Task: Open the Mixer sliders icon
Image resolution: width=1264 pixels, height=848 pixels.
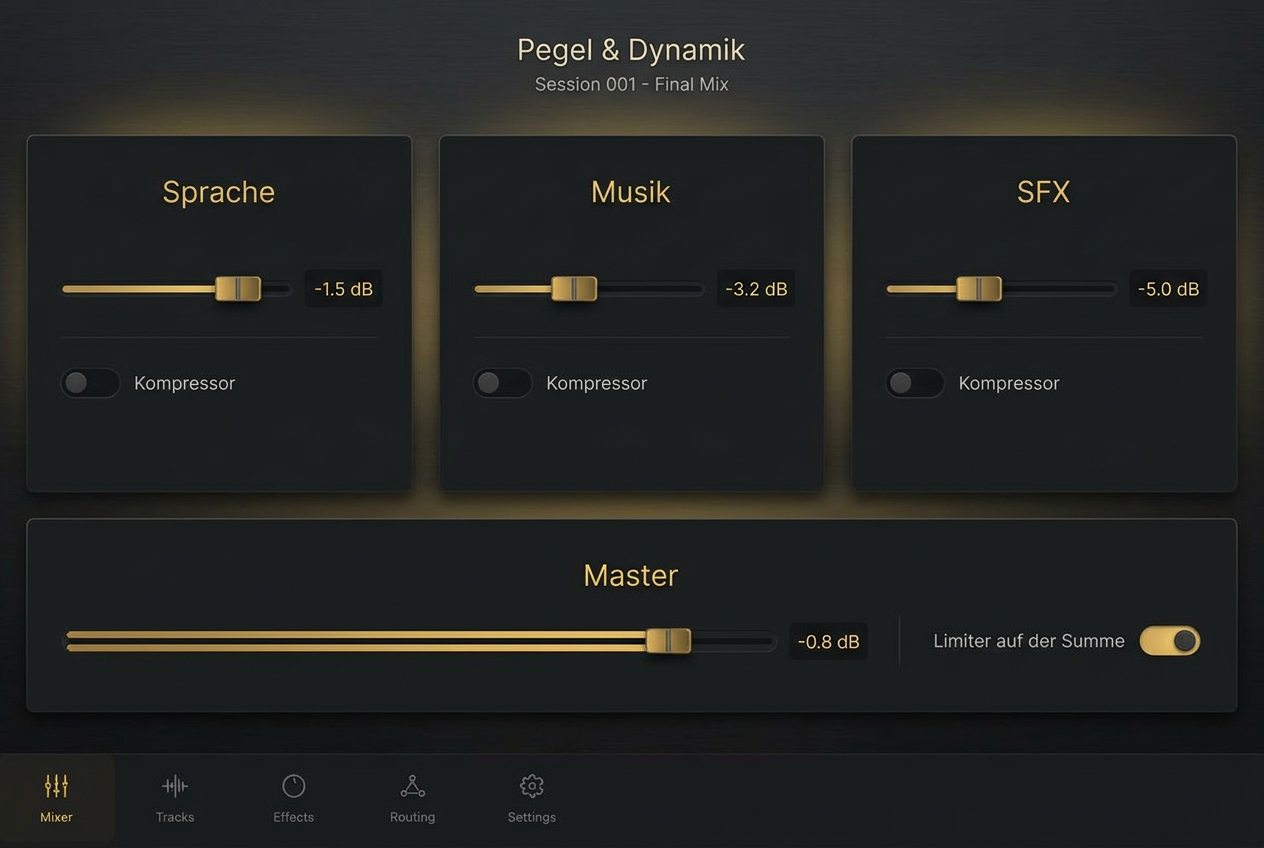Action: tap(56, 786)
